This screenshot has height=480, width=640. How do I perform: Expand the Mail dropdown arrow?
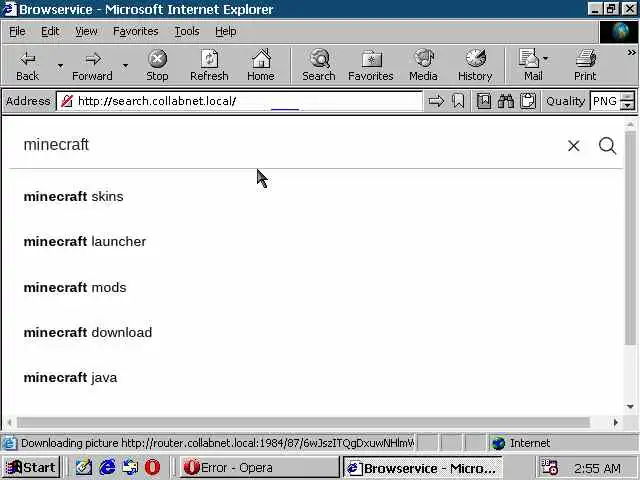(x=545, y=59)
